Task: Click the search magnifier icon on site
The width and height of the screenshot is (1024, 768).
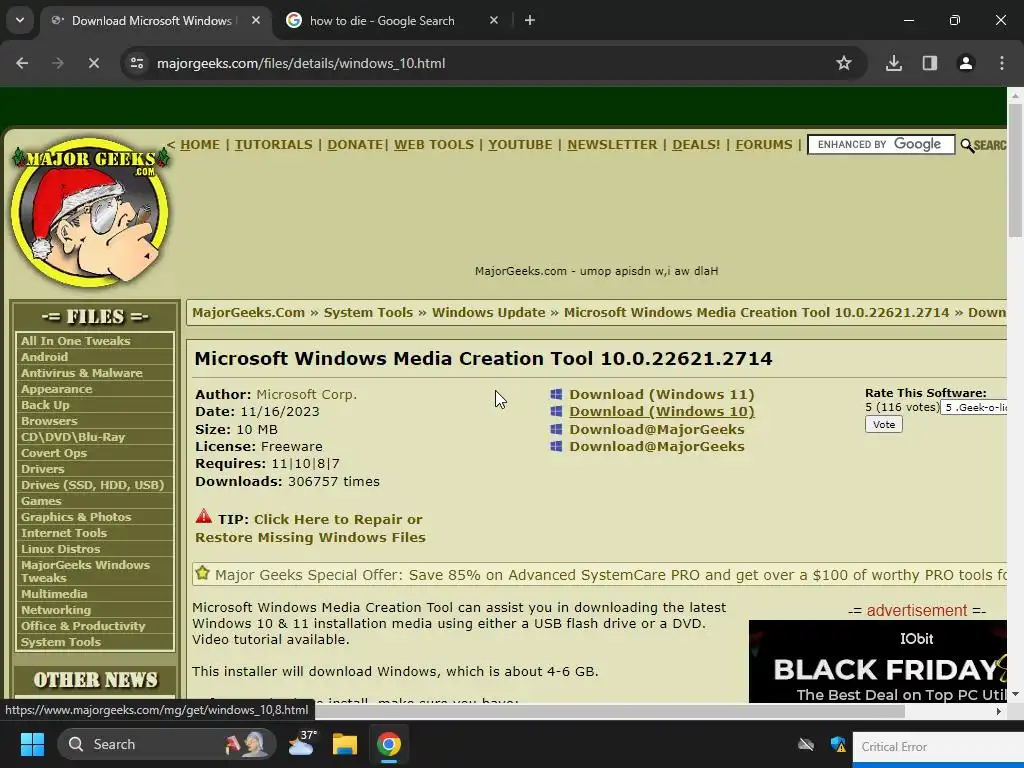Action: coord(967,145)
